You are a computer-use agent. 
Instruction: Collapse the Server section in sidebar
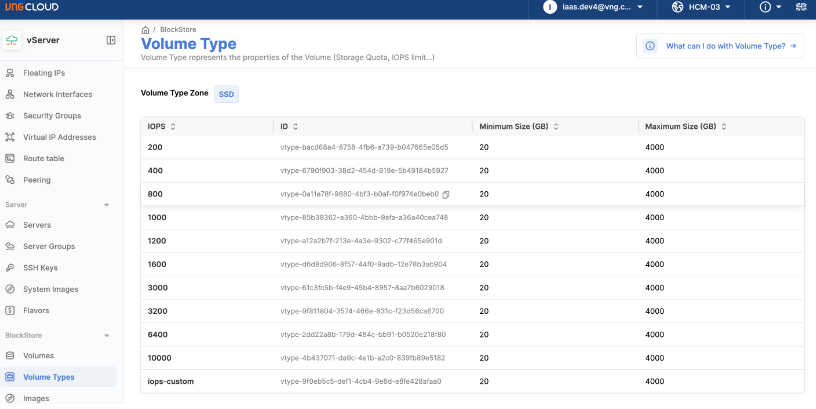coord(107,204)
